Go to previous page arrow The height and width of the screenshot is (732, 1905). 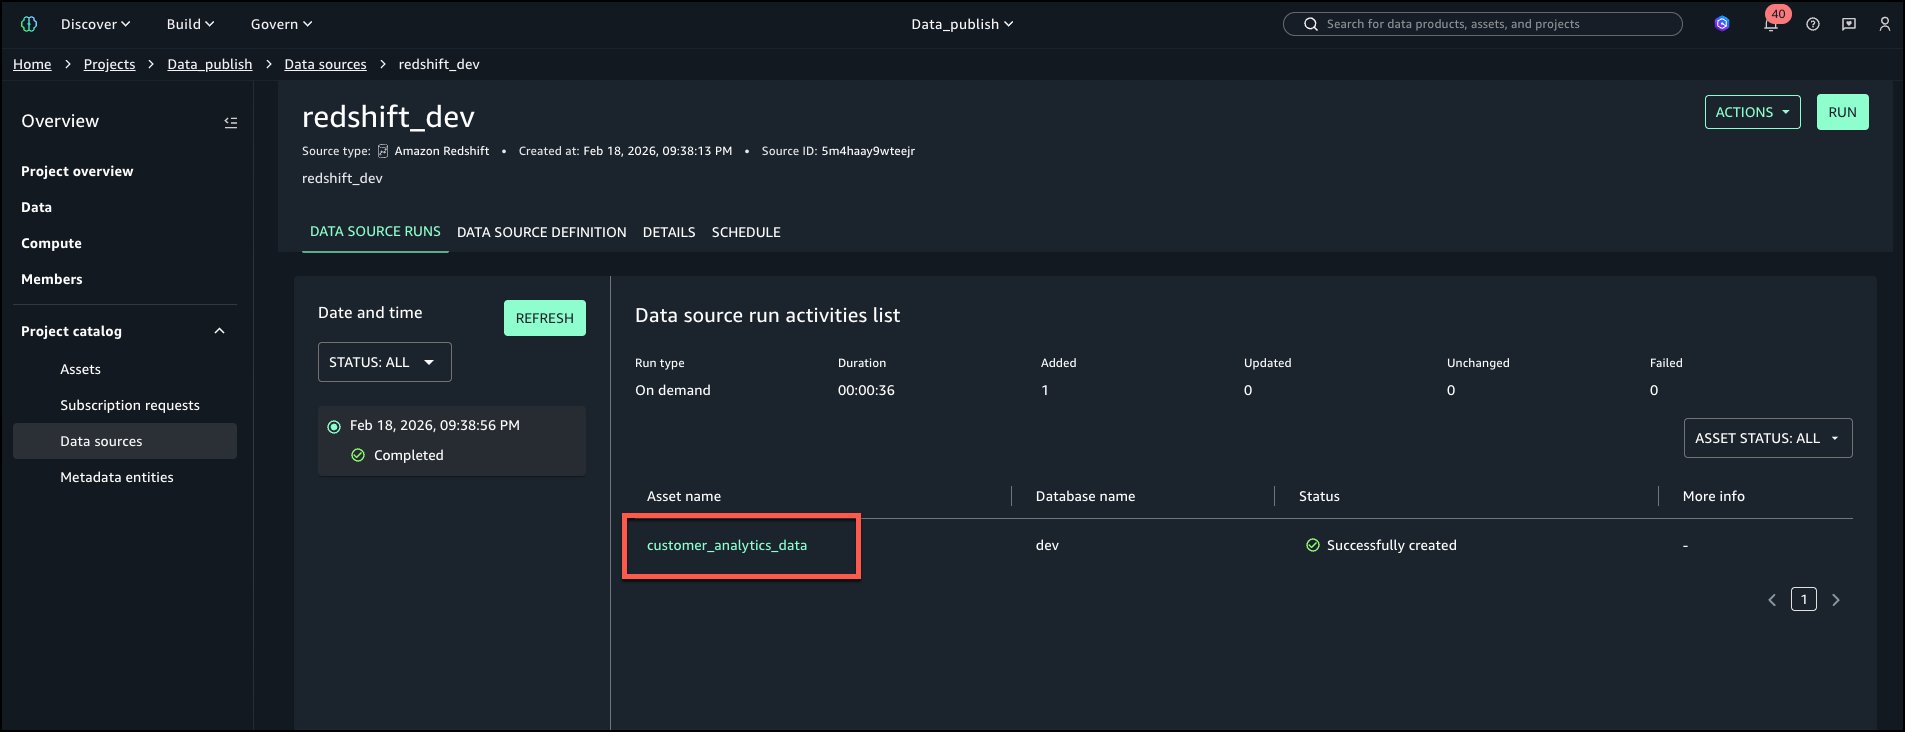(x=1771, y=600)
